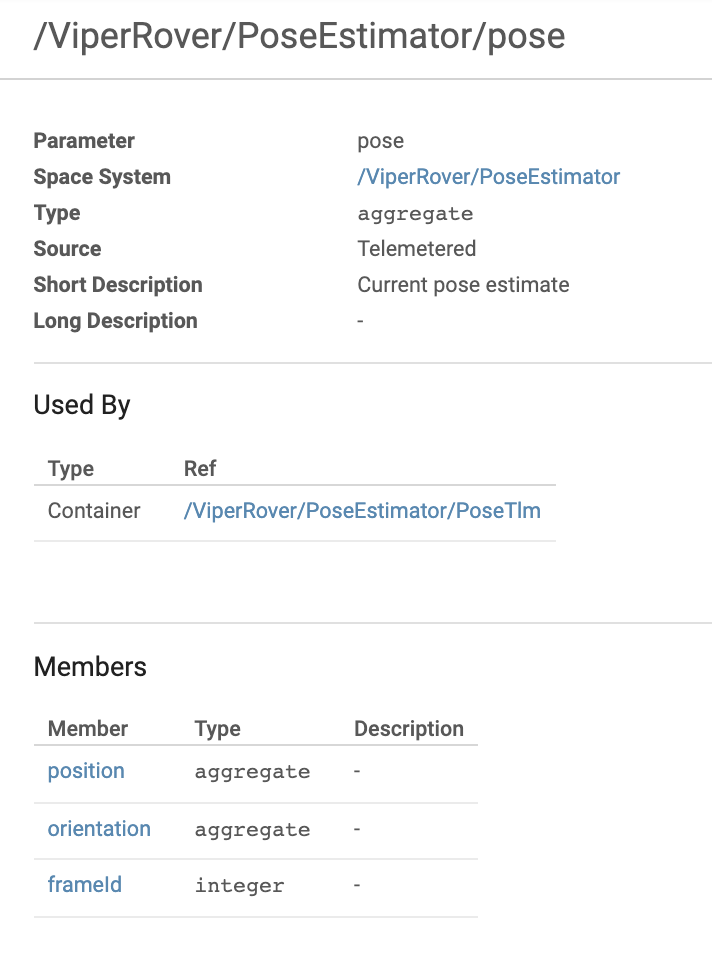Click the Member column header
Image resolution: width=712 pixels, height=976 pixels.
[88, 728]
